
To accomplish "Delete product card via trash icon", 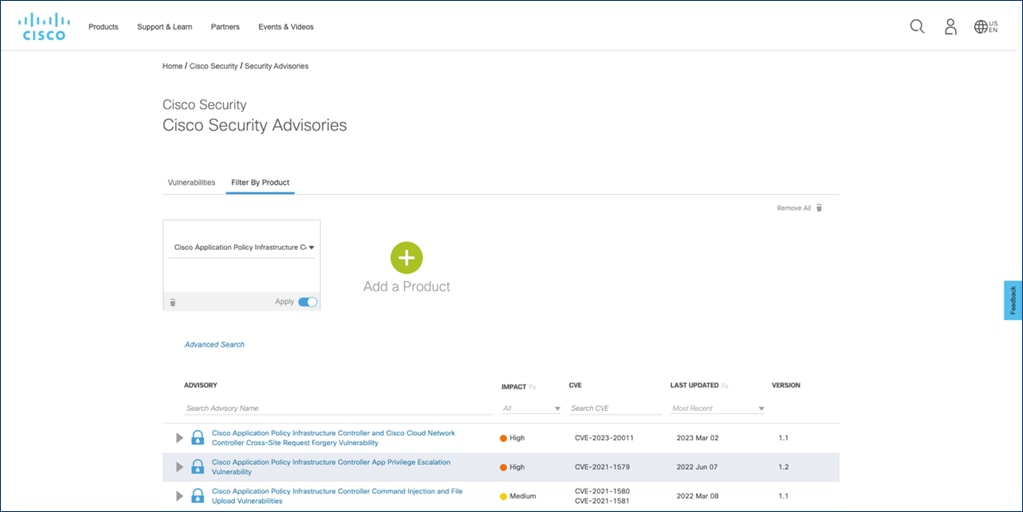I will coord(173,302).
